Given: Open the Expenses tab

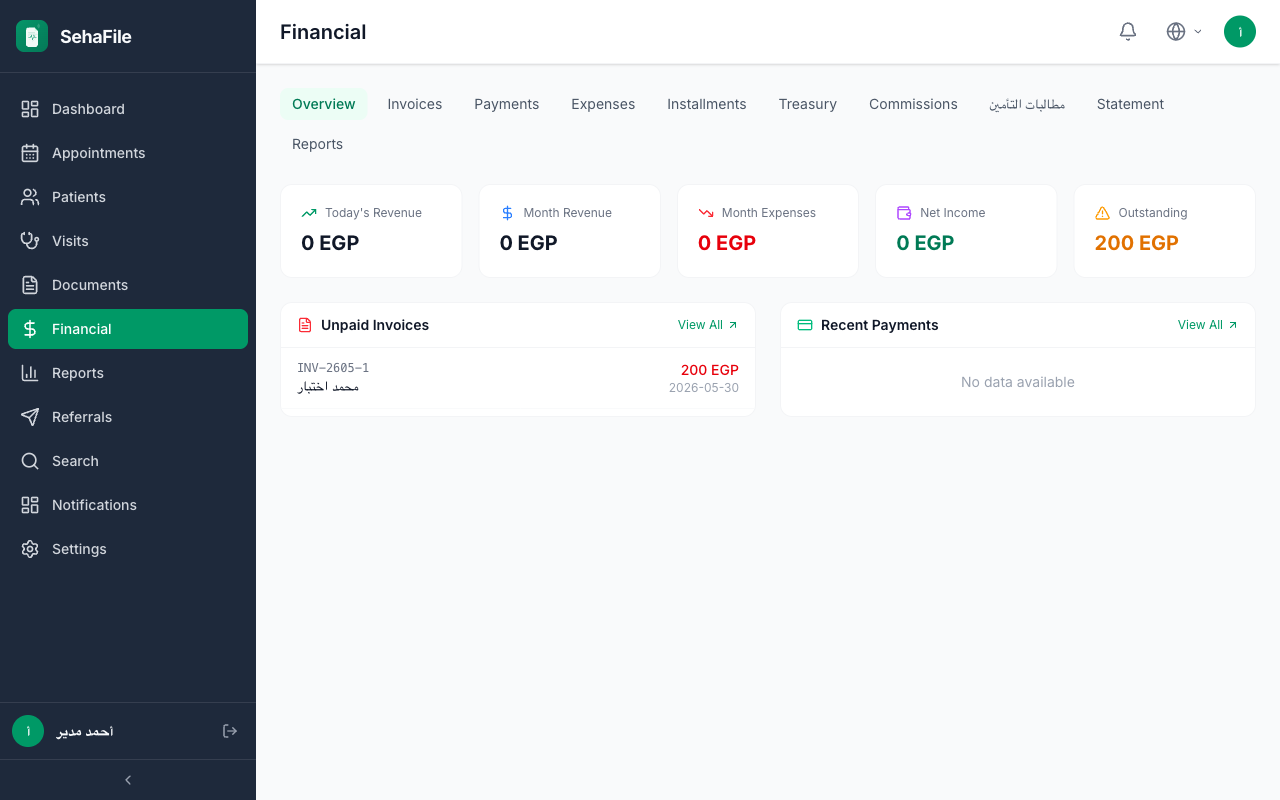Looking at the screenshot, I should coord(603,104).
